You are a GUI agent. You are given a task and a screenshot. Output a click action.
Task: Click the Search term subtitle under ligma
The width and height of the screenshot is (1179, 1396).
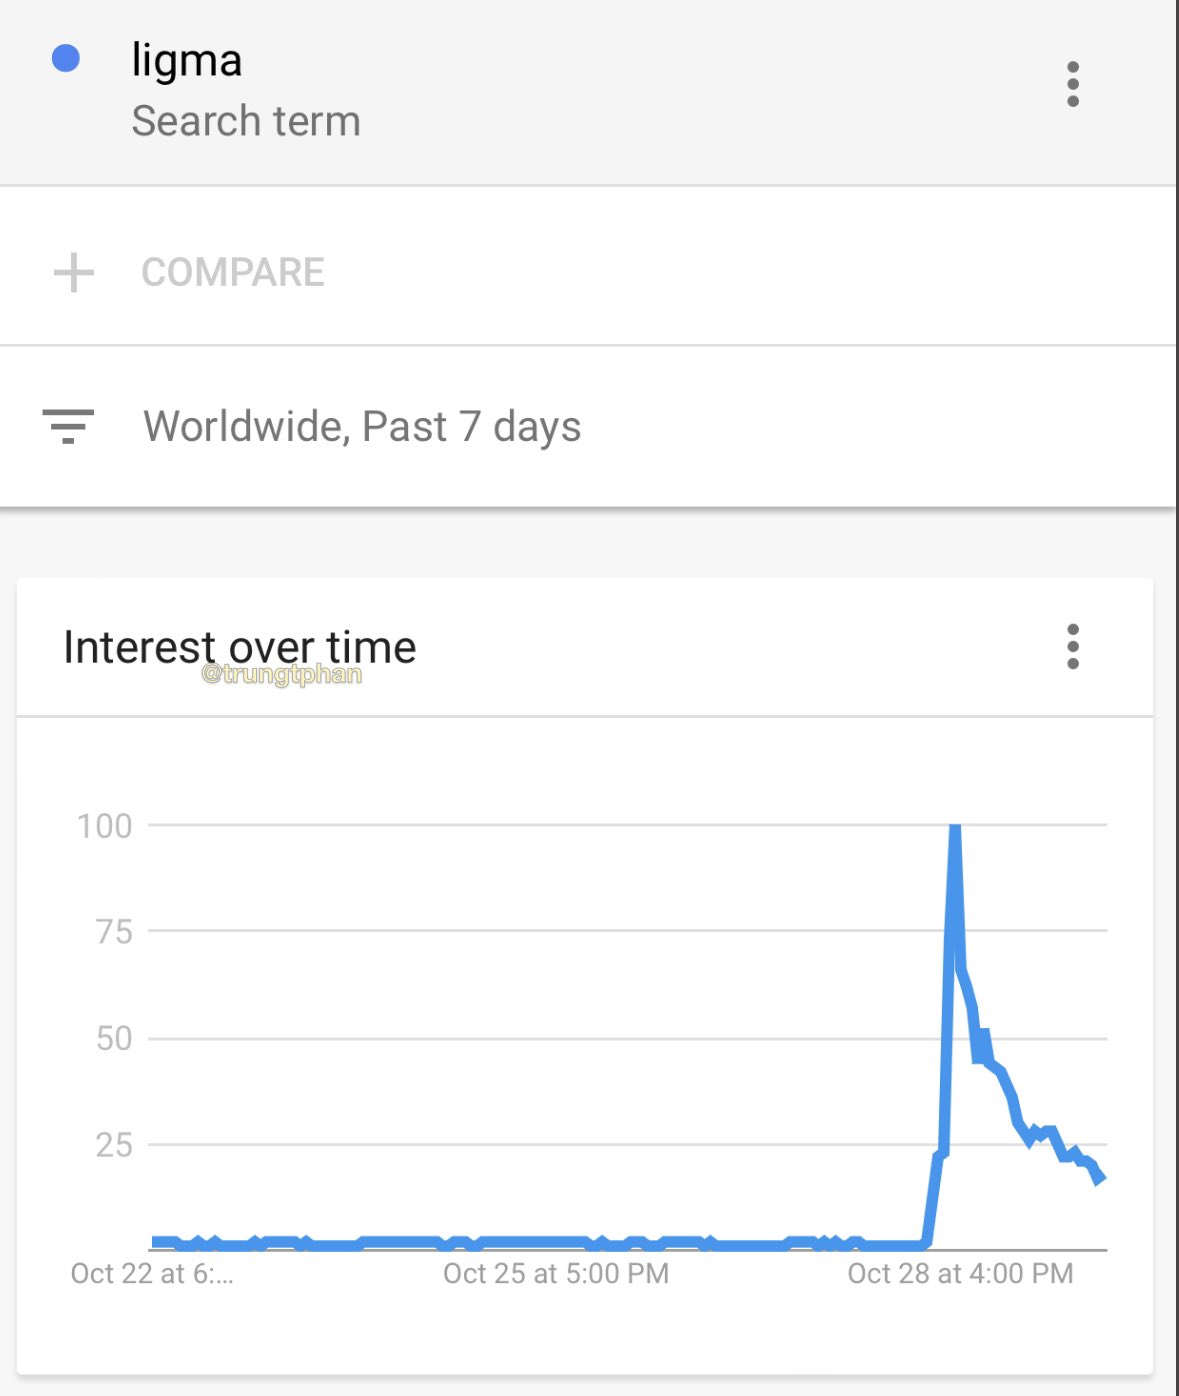click(x=246, y=121)
